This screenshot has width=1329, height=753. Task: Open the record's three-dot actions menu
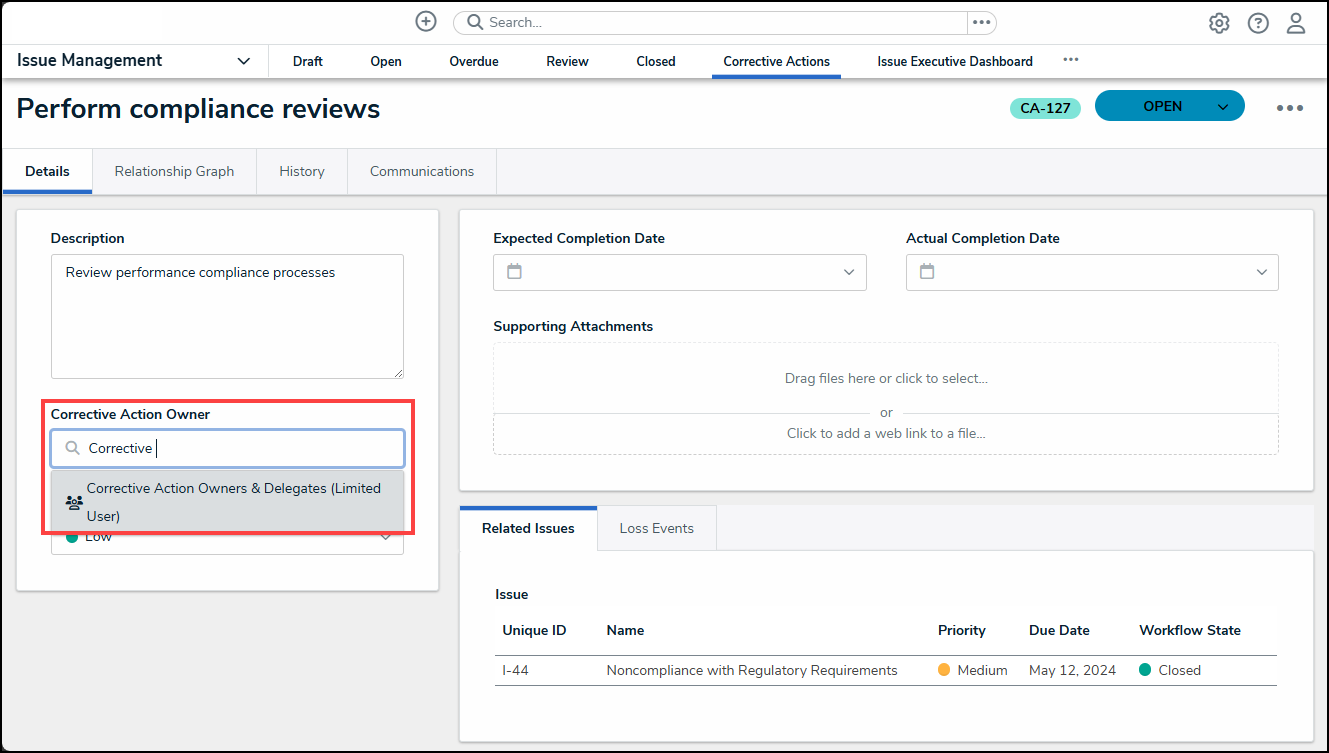(x=1289, y=108)
